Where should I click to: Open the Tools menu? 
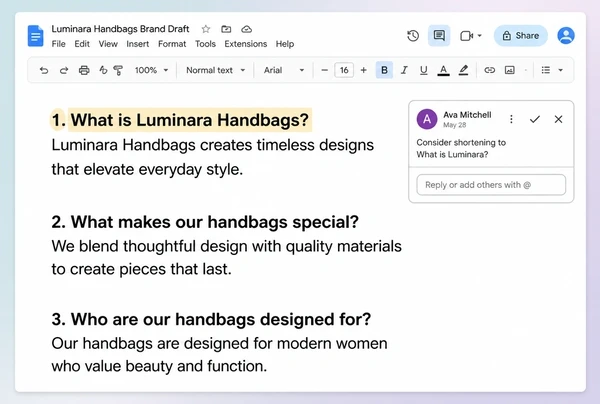[205, 44]
